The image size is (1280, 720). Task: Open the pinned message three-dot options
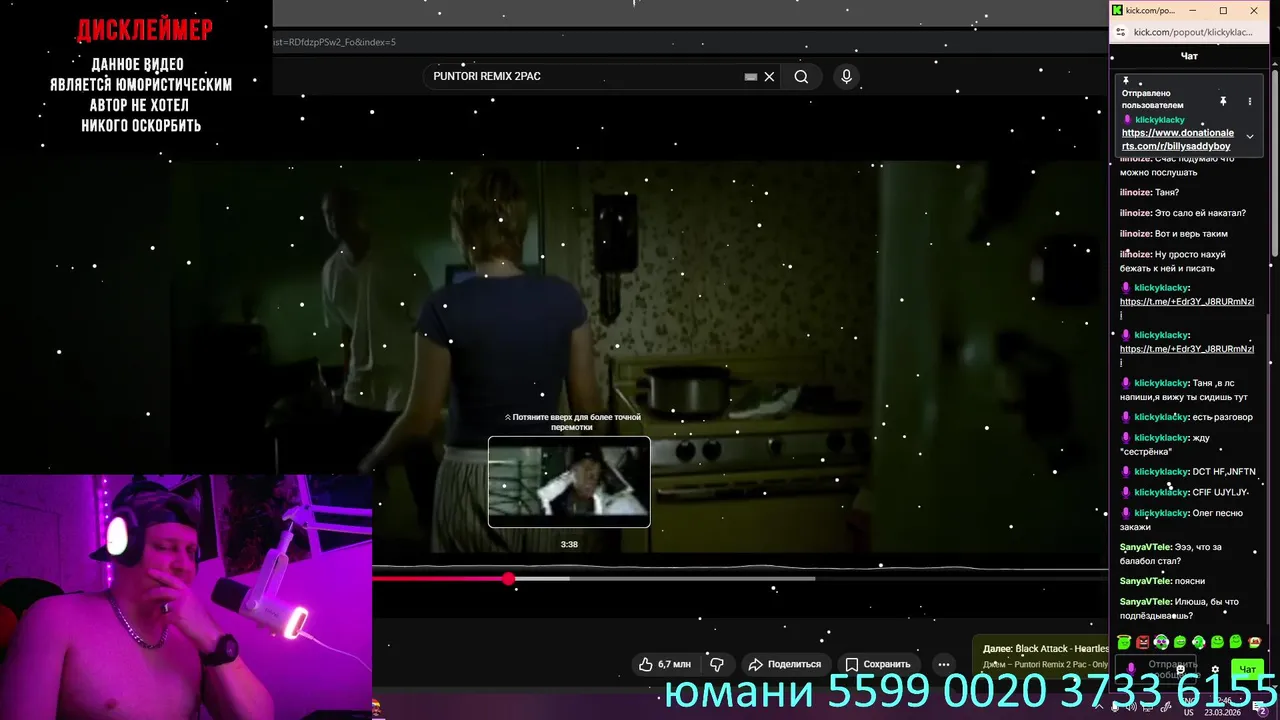pos(1249,101)
